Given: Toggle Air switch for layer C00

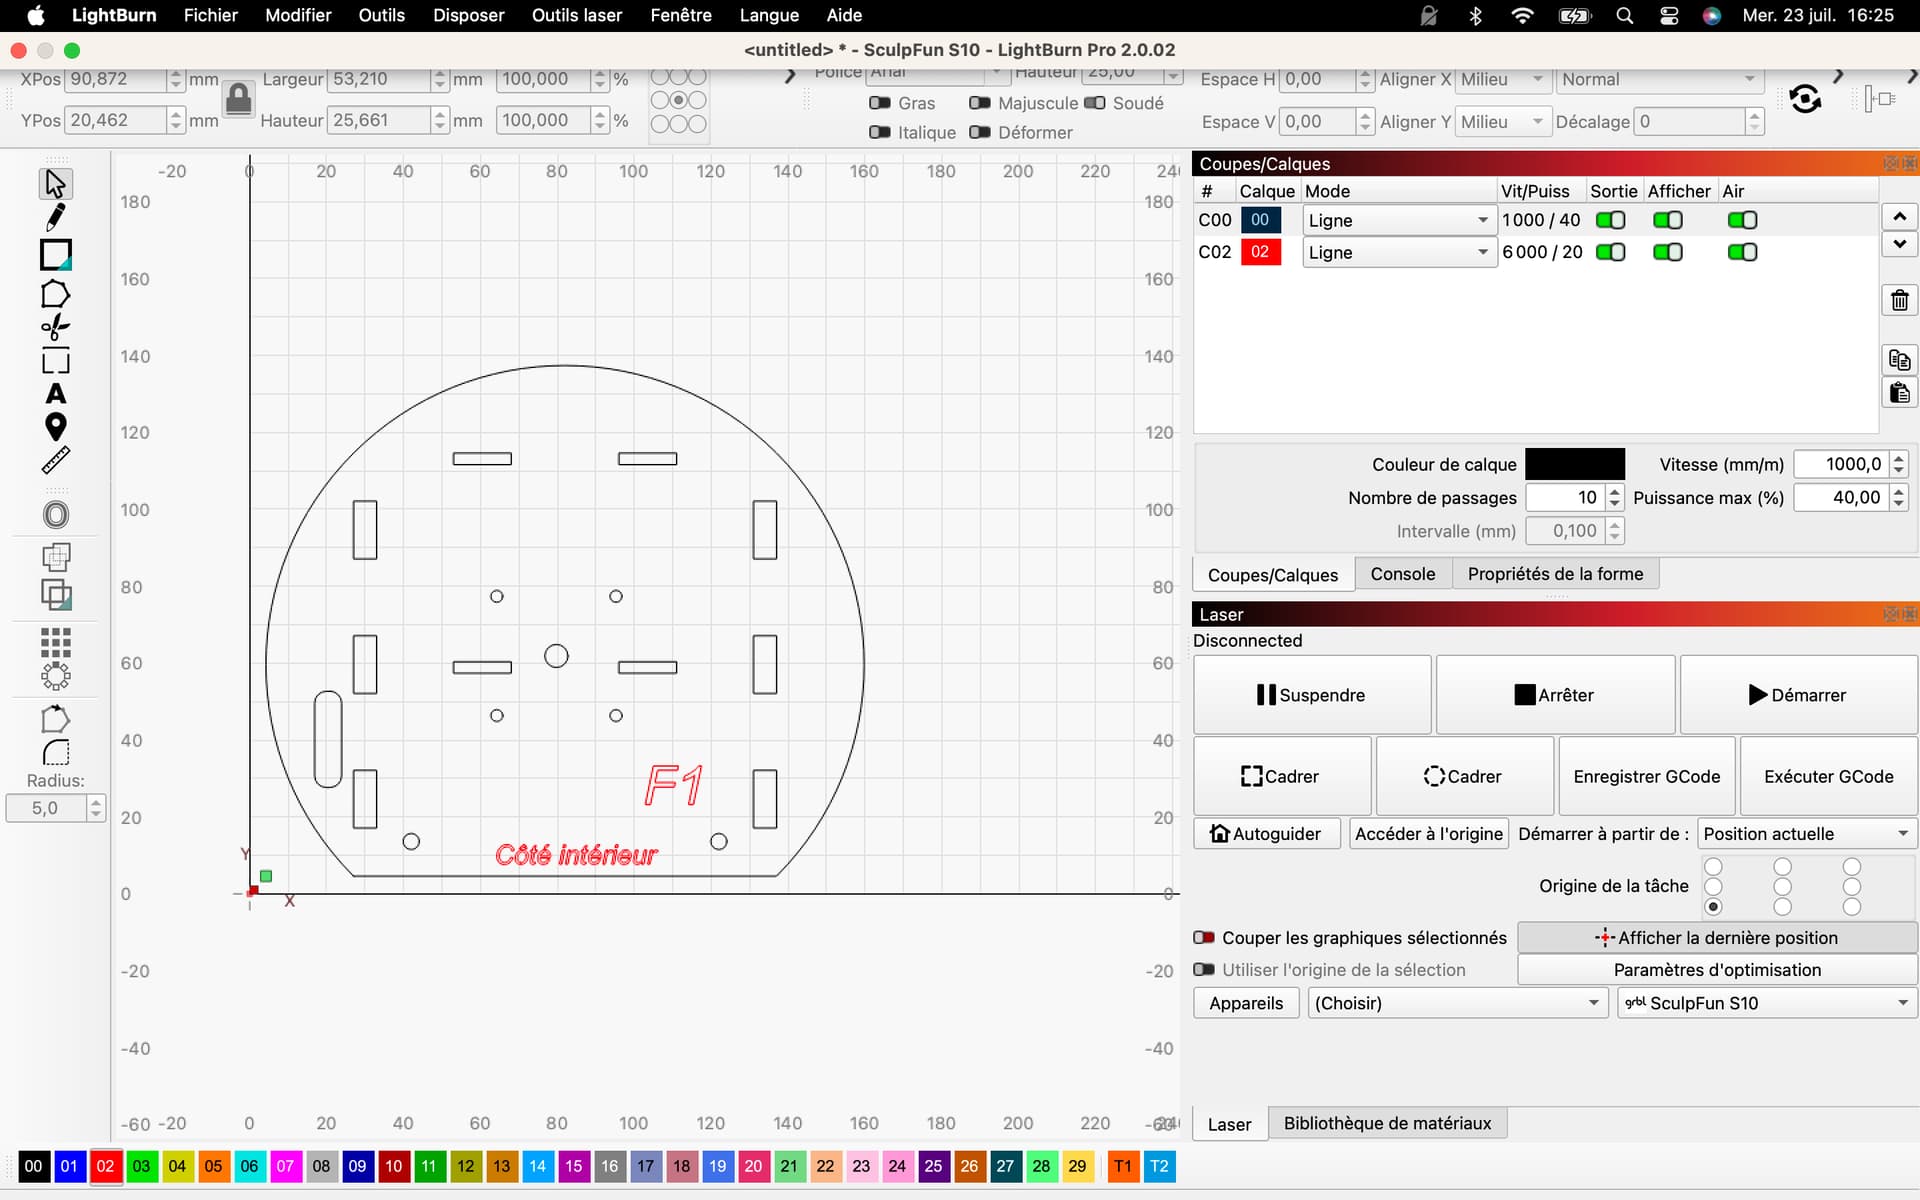Looking at the screenshot, I should (1742, 220).
